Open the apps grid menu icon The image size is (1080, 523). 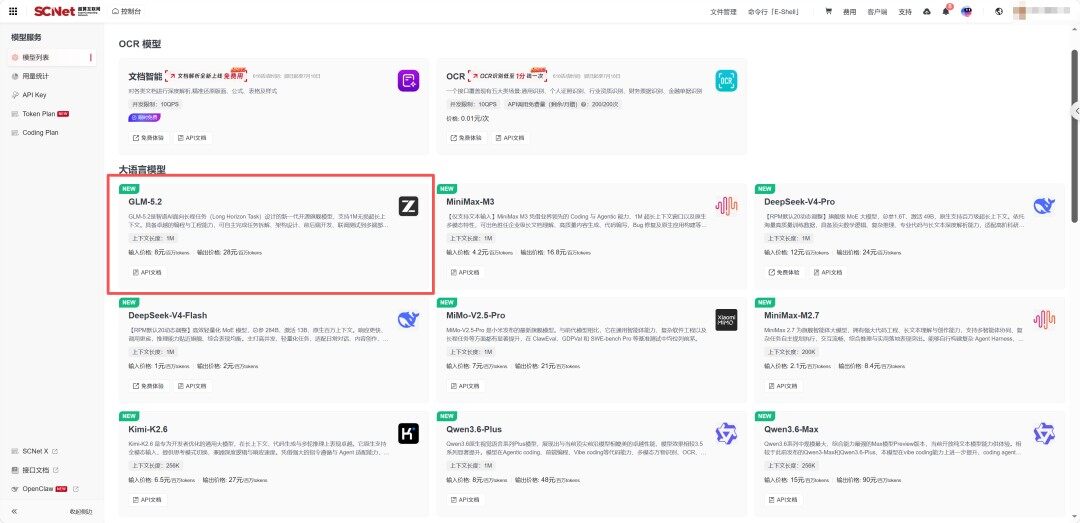click(13, 11)
